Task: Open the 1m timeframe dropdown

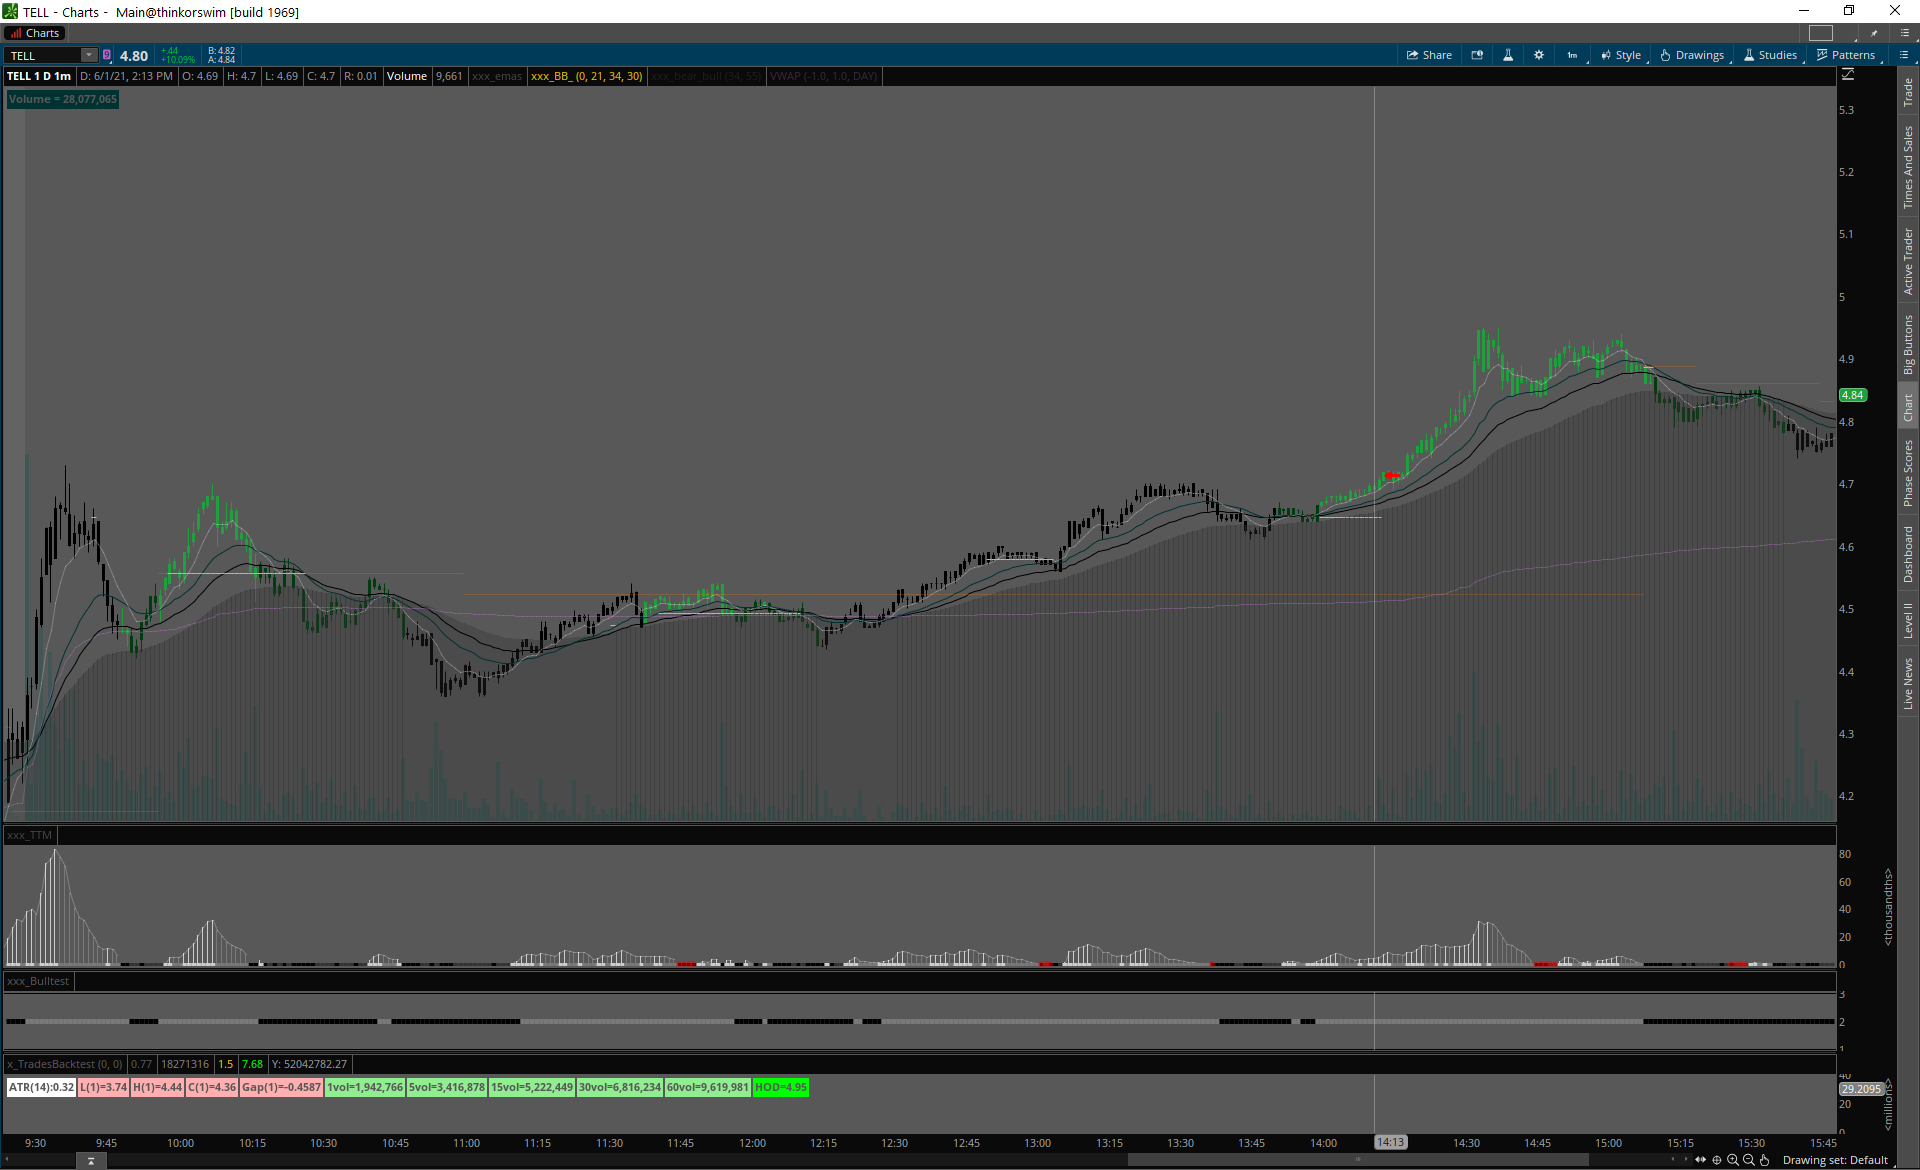Action: point(1573,55)
